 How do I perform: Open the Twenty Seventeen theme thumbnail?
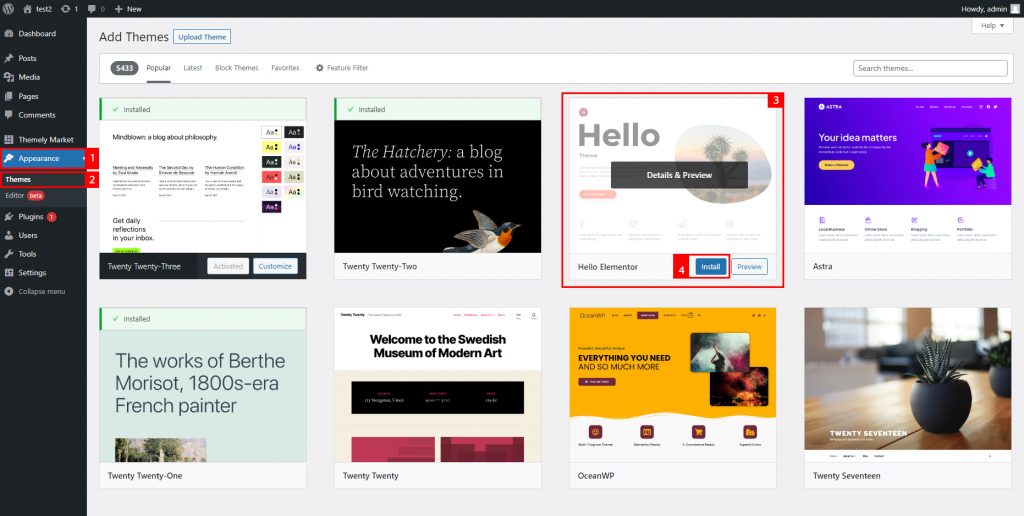[x=908, y=385]
